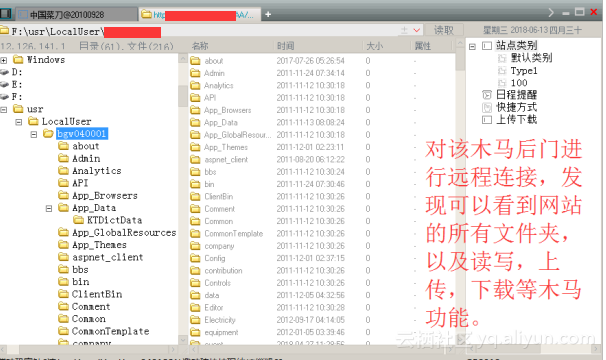Click the Analytics folder icon in file list
The width and height of the screenshot is (606, 360).
pyautogui.click(x=195, y=85)
